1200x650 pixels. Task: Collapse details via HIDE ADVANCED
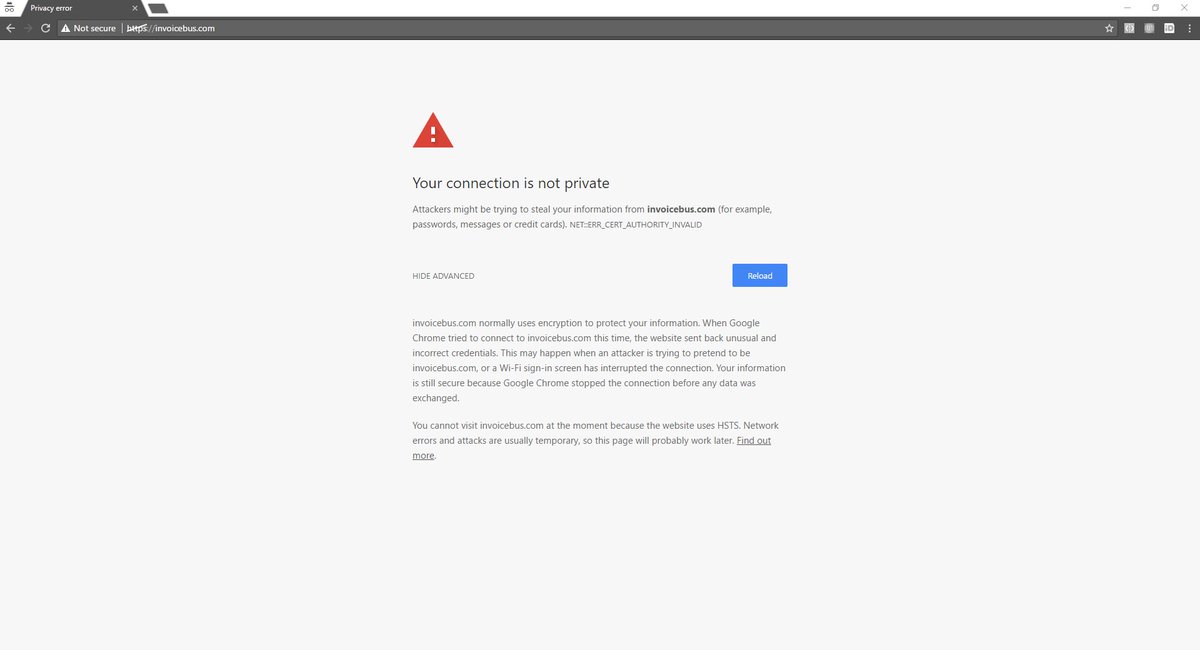443,276
